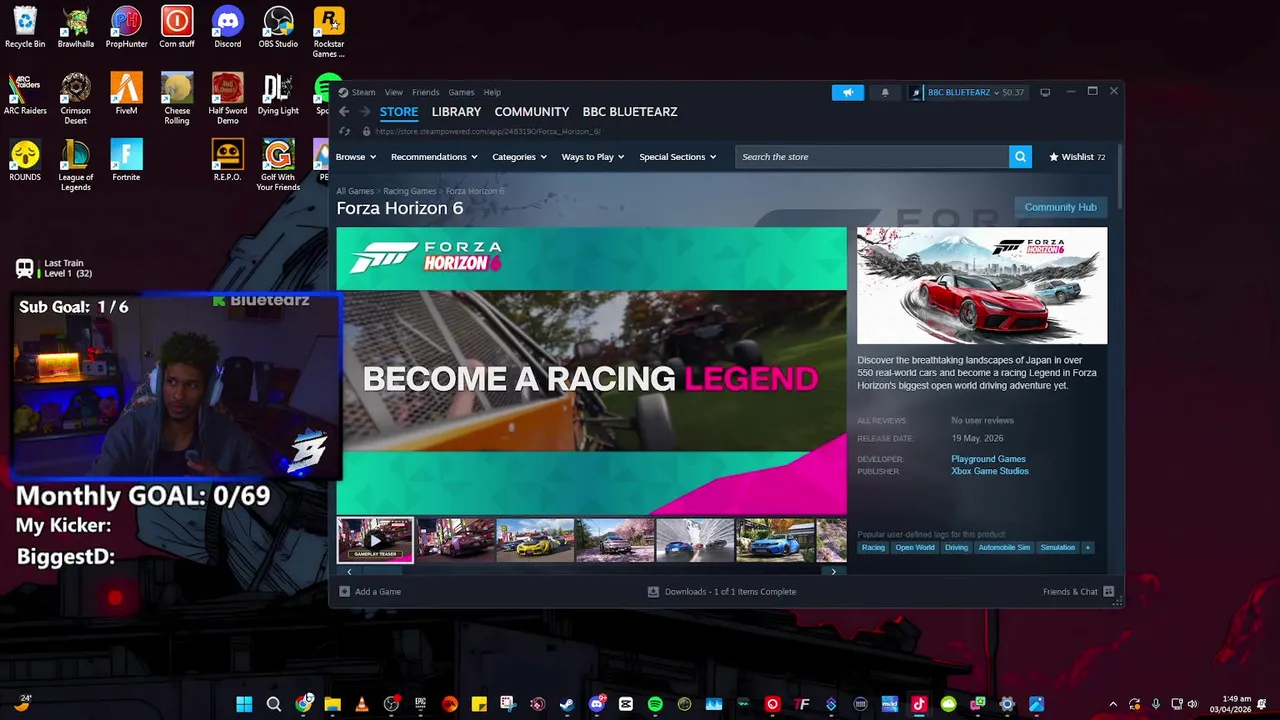
Task: Open the Games menu
Action: point(461,92)
